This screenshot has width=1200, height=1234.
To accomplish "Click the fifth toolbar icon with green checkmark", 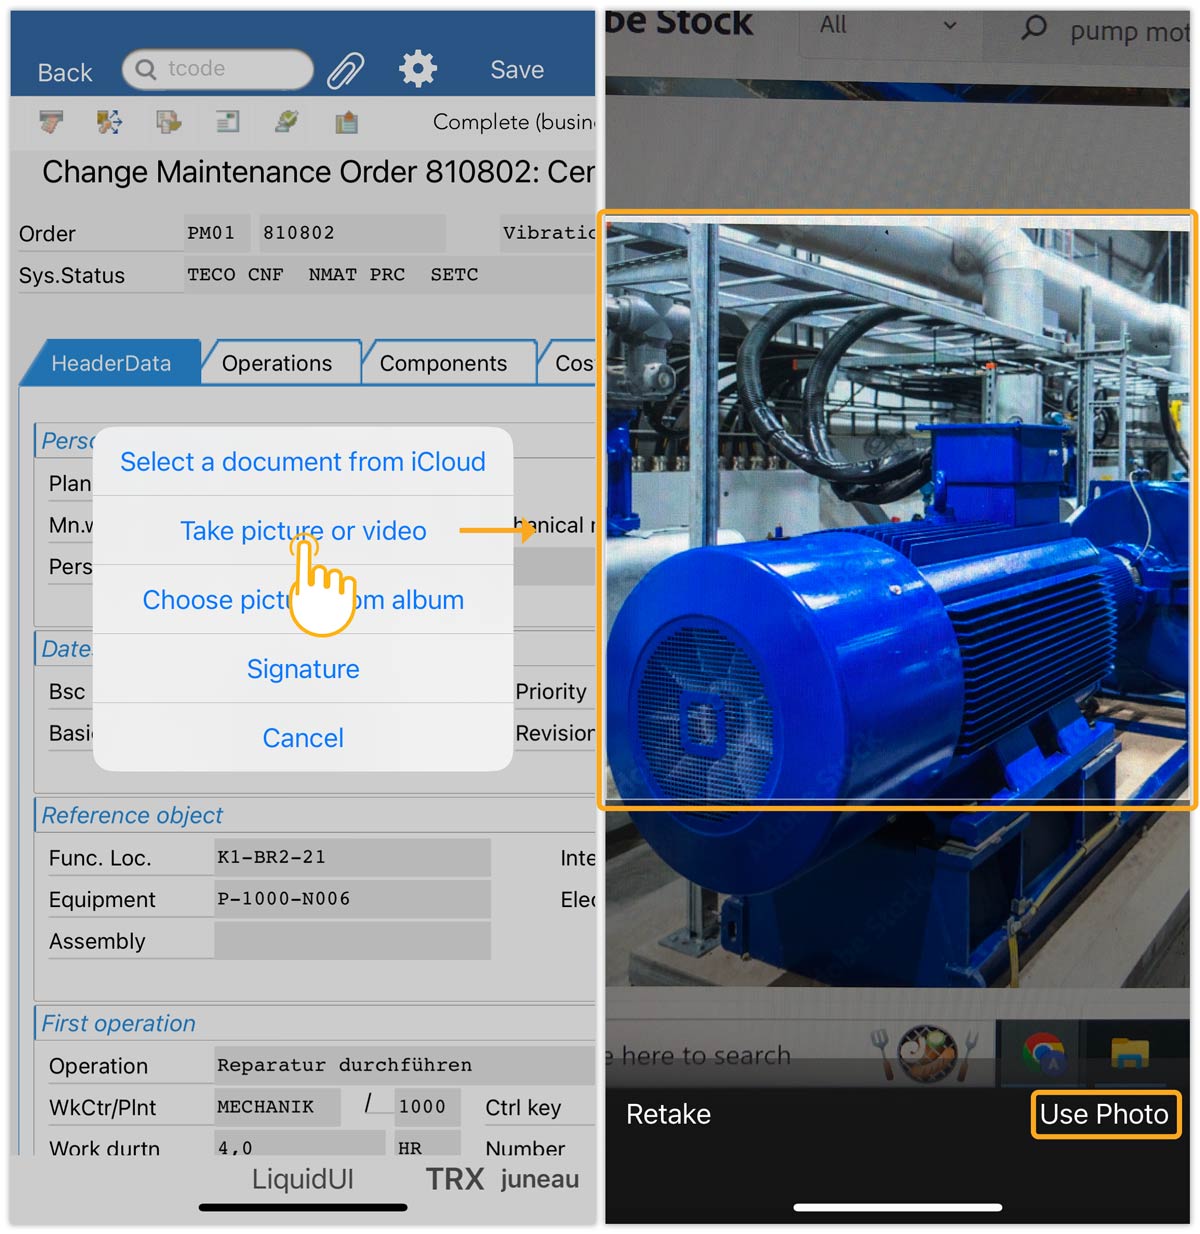I will pyautogui.click(x=286, y=122).
